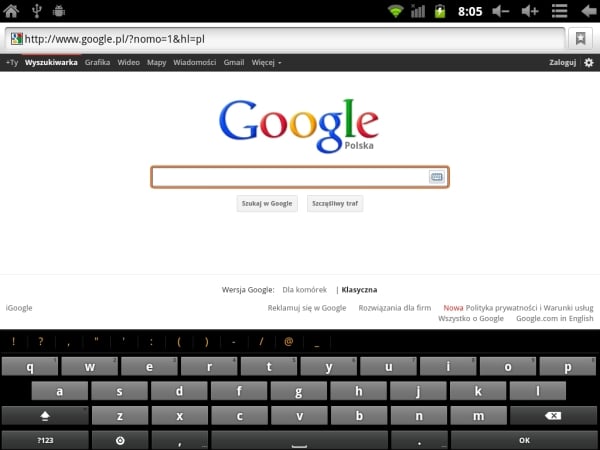Select the Wyszukiwarka tab

click(51, 62)
